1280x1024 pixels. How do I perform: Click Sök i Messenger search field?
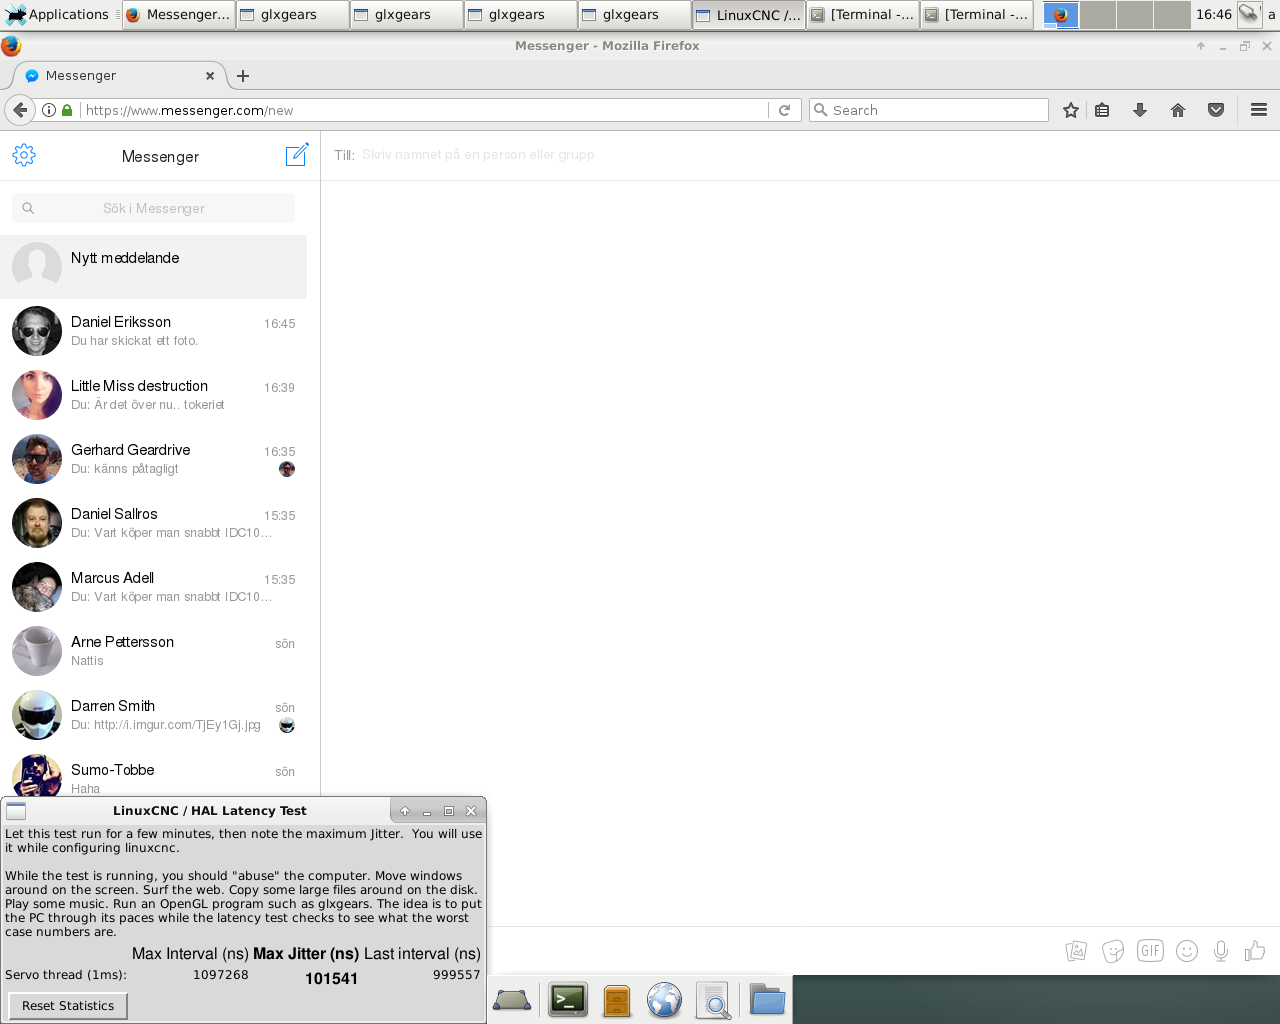(x=154, y=208)
